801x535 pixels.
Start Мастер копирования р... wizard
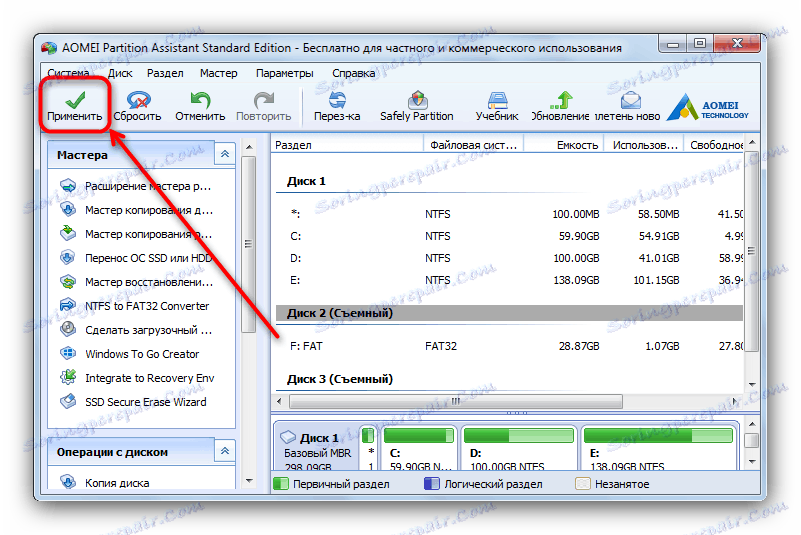[135, 234]
